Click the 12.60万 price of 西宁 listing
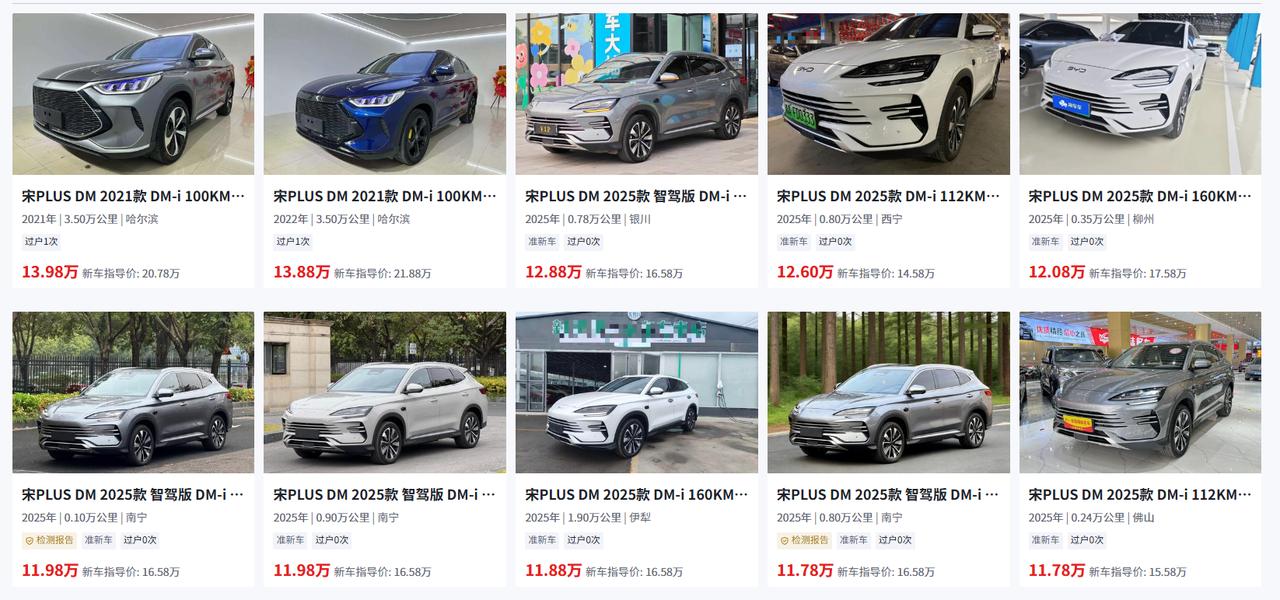1280x600 pixels. pos(805,272)
